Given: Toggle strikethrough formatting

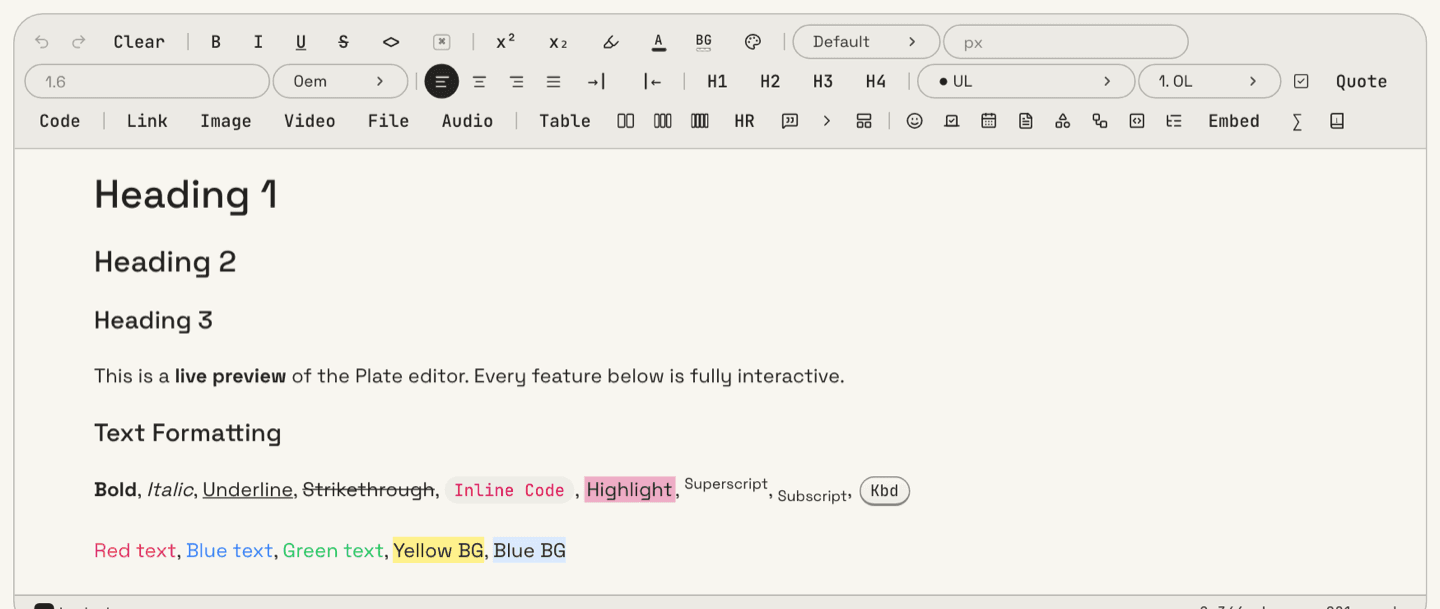Looking at the screenshot, I should coord(343,42).
